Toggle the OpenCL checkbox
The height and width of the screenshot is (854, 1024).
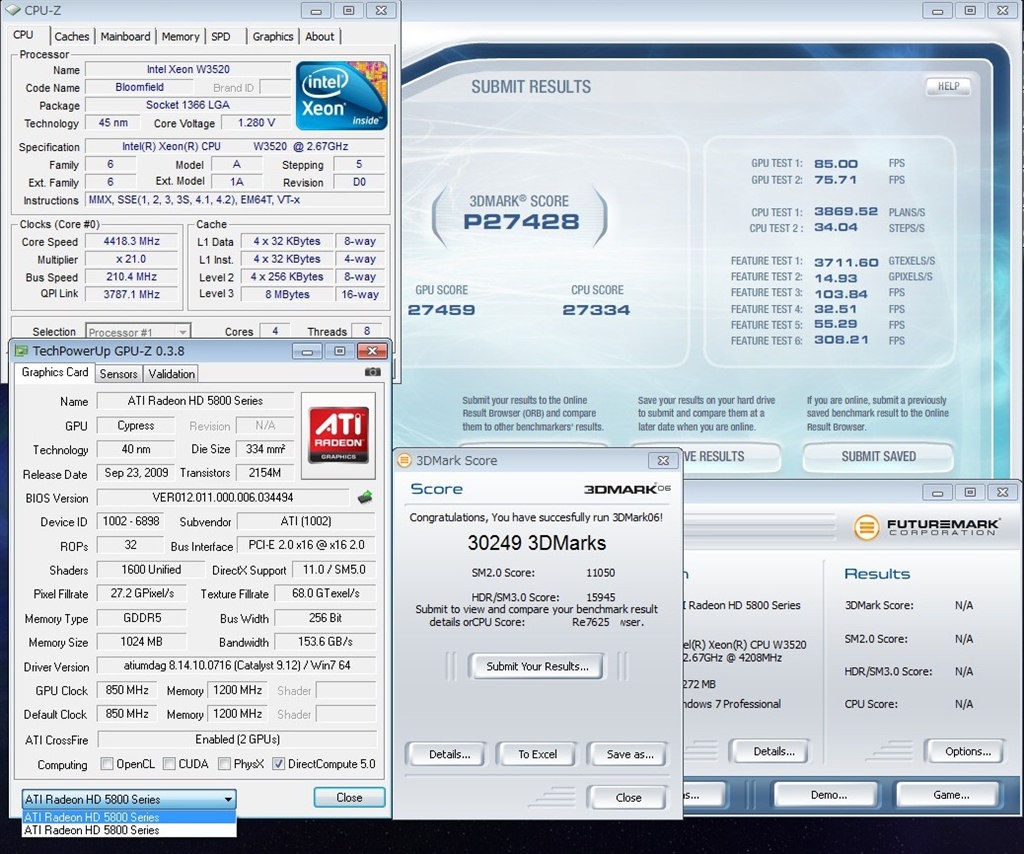[x=106, y=763]
